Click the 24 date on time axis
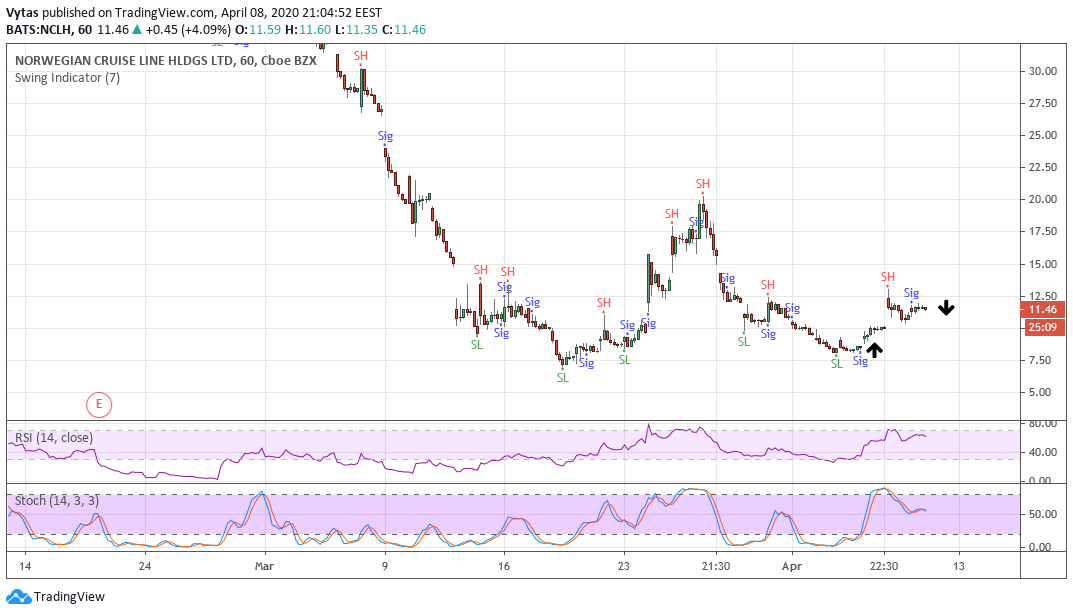 click(x=144, y=566)
